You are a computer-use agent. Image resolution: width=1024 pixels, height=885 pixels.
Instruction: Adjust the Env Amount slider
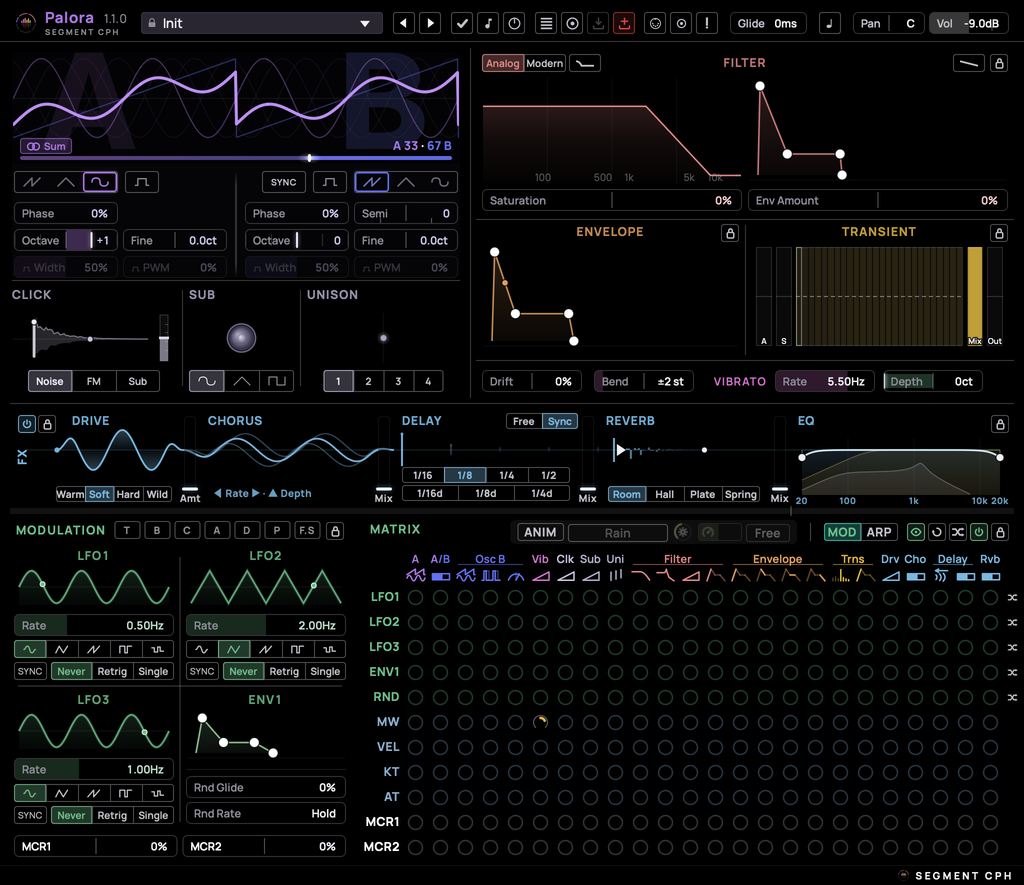[877, 201]
